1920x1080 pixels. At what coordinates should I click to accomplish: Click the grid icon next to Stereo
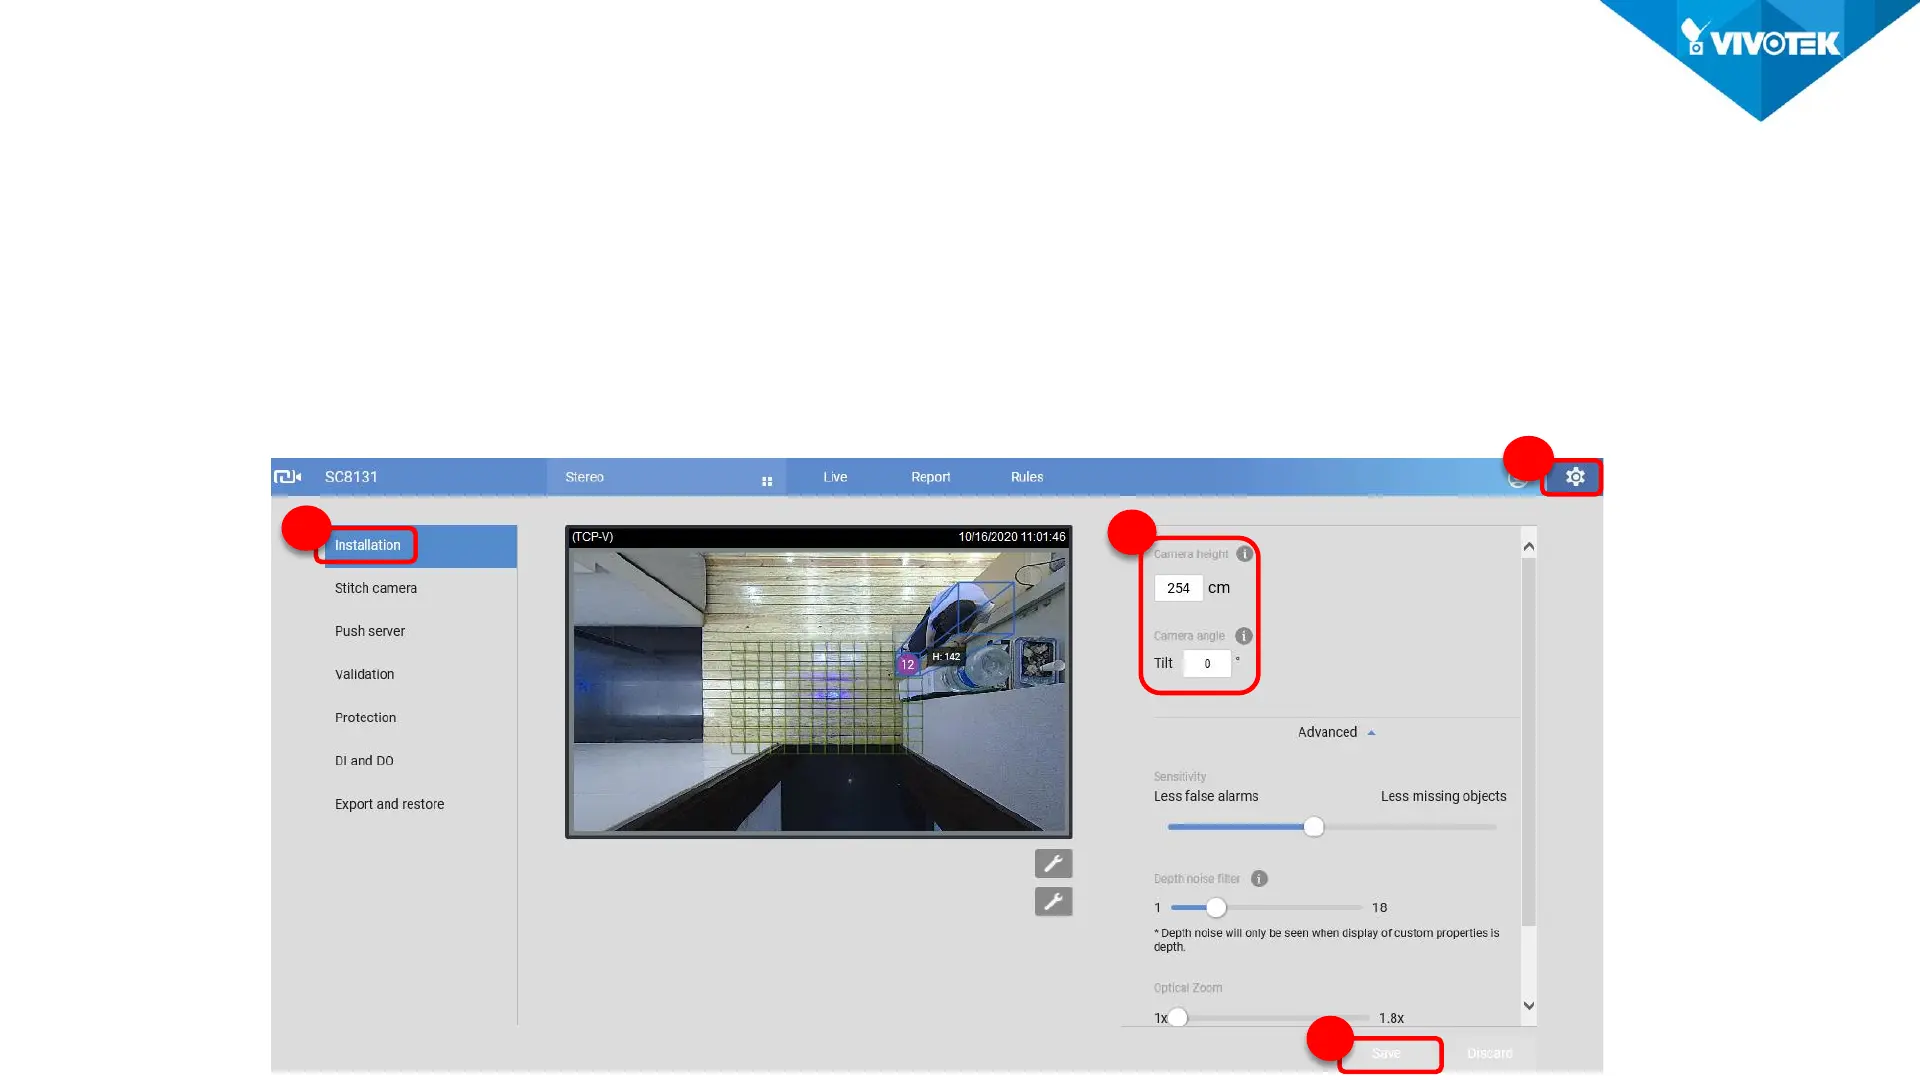767,481
